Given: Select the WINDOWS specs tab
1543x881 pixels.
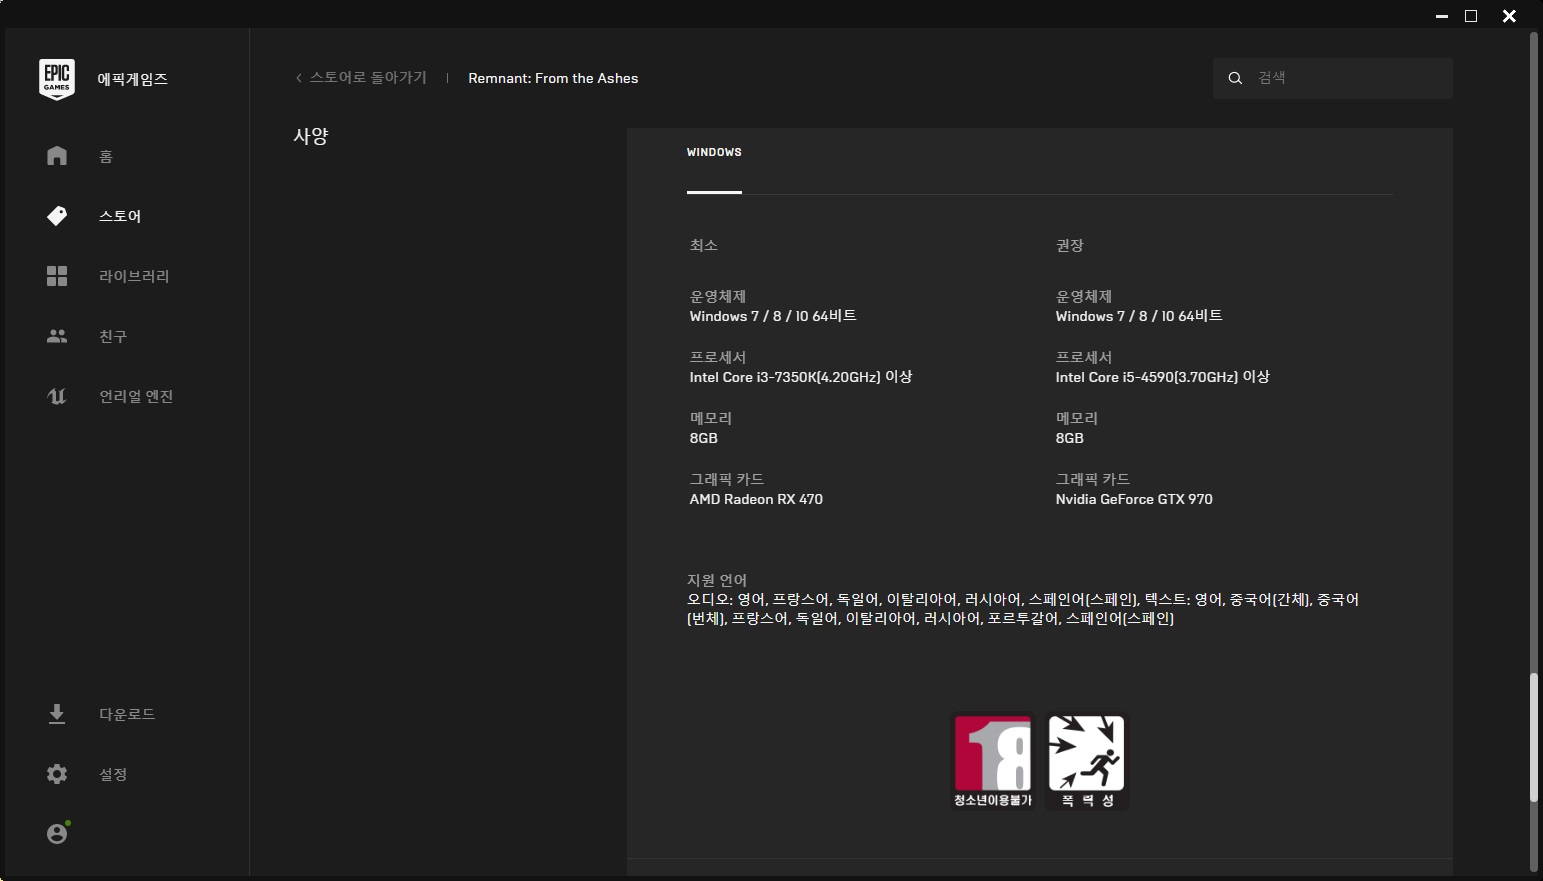Looking at the screenshot, I should pyautogui.click(x=714, y=153).
